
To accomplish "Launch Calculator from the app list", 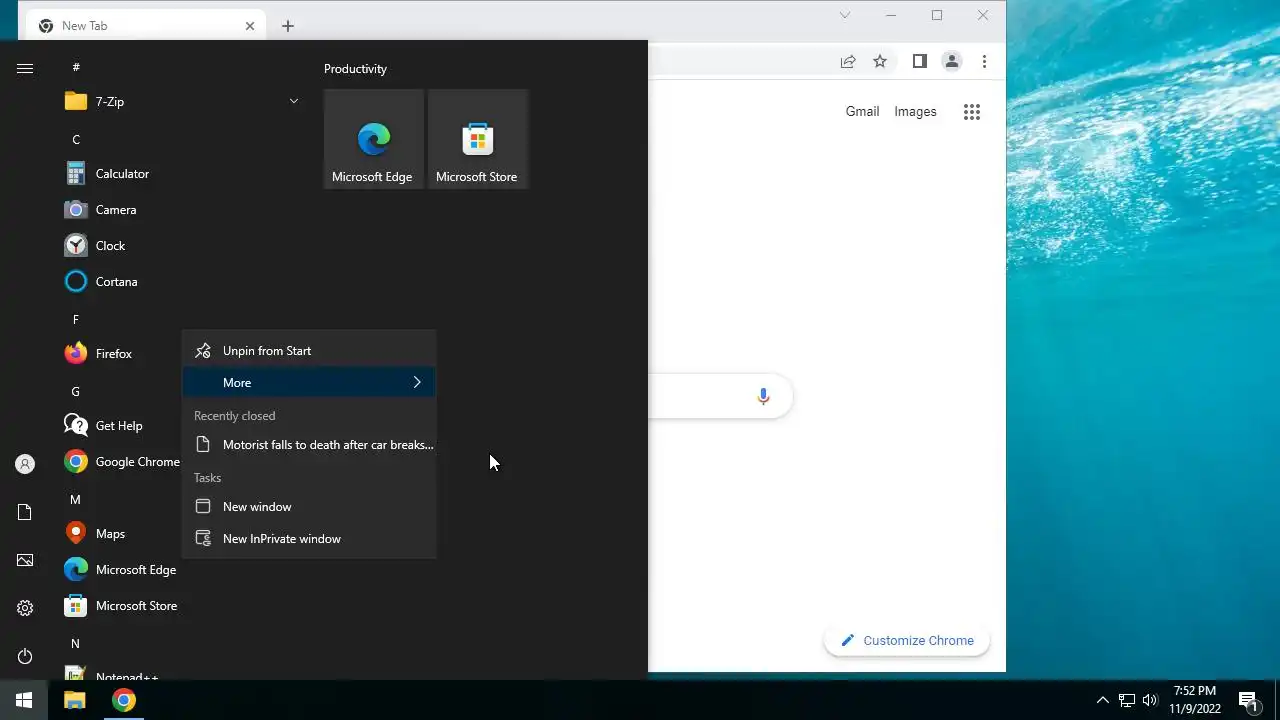I will click(182, 174).
